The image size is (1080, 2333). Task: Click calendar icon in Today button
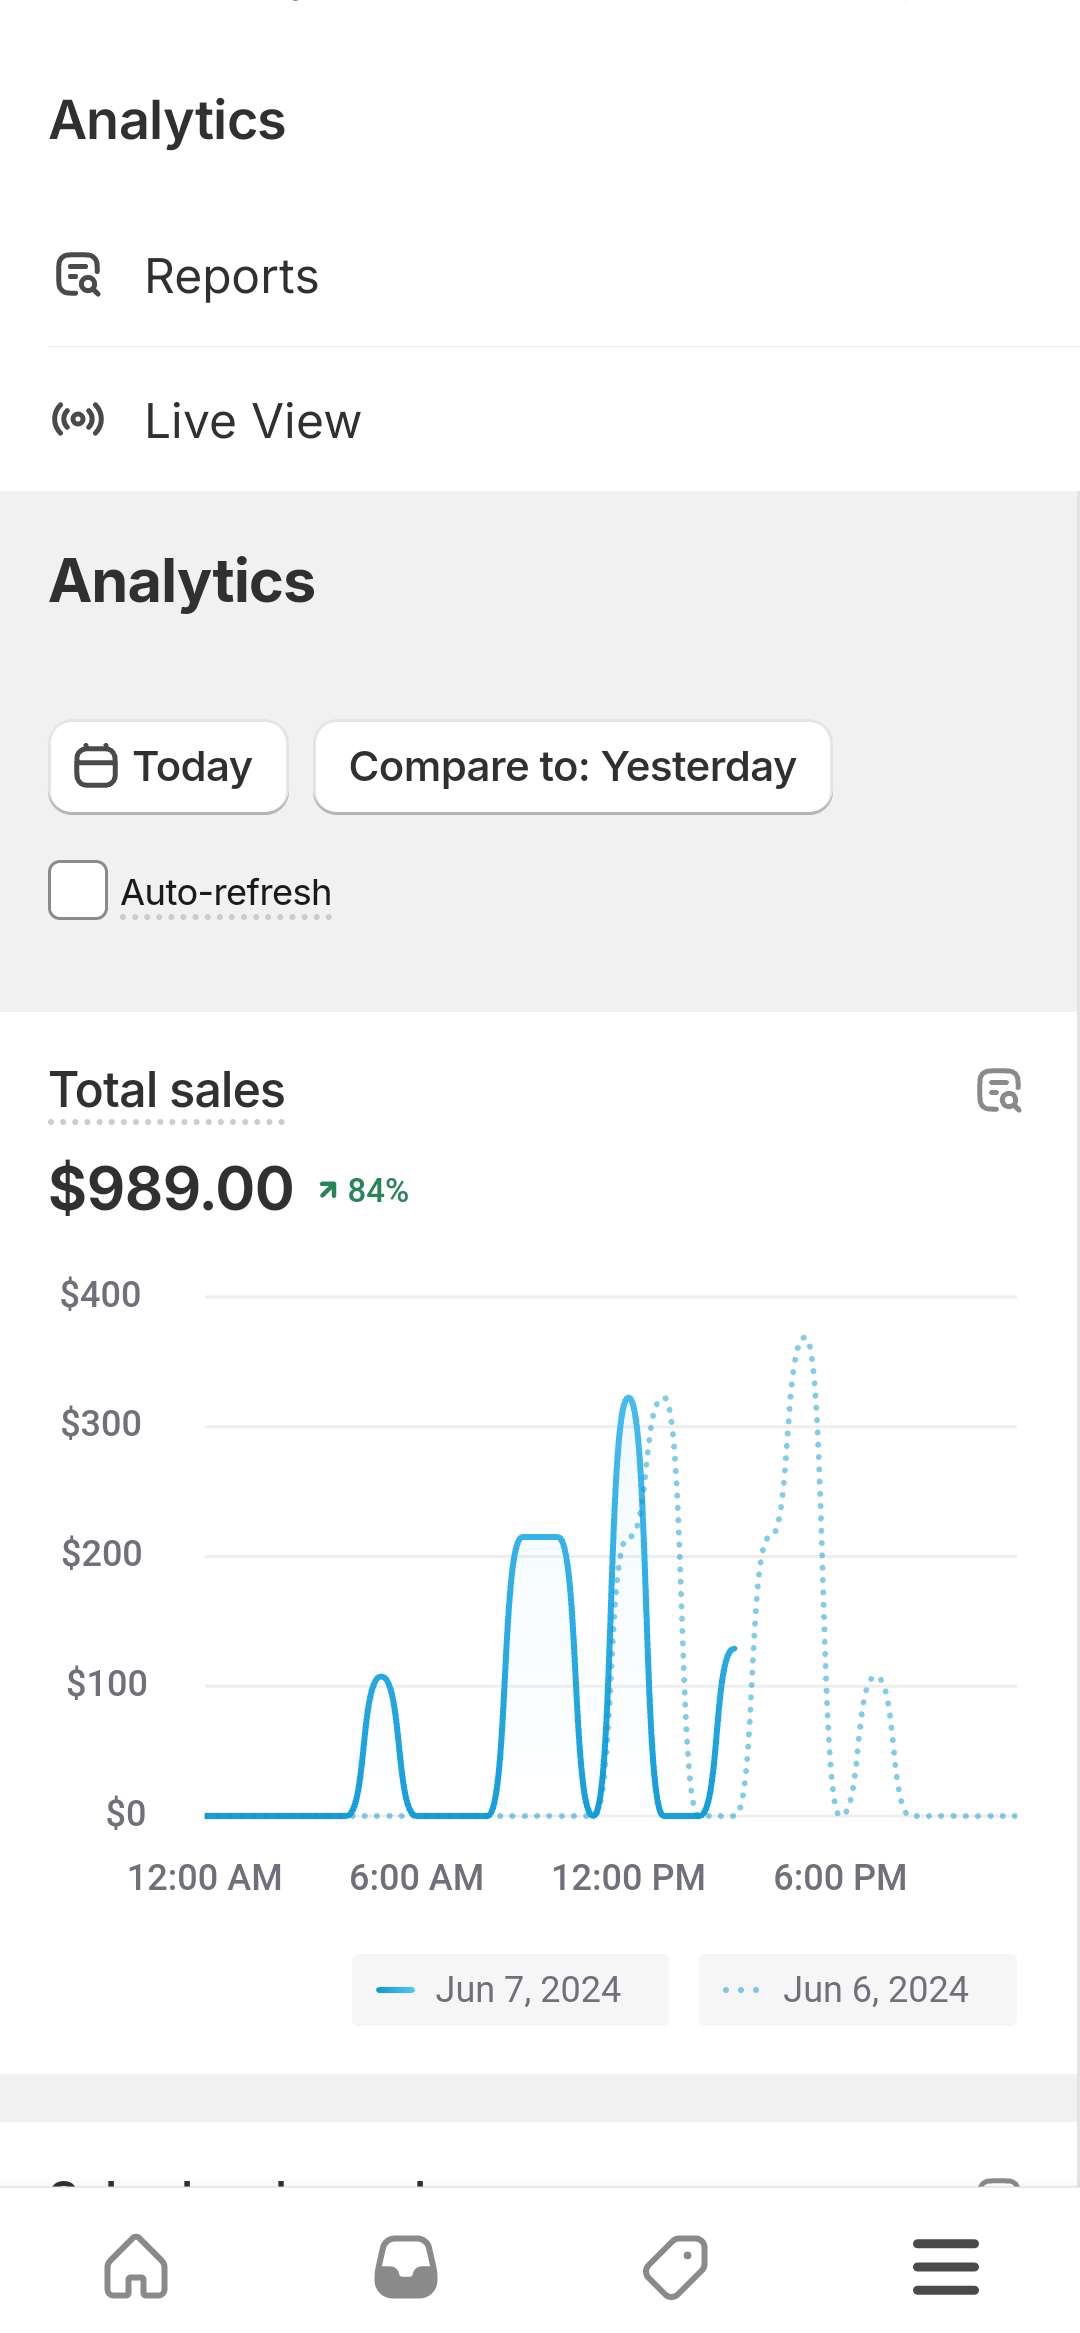click(x=96, y=766)
